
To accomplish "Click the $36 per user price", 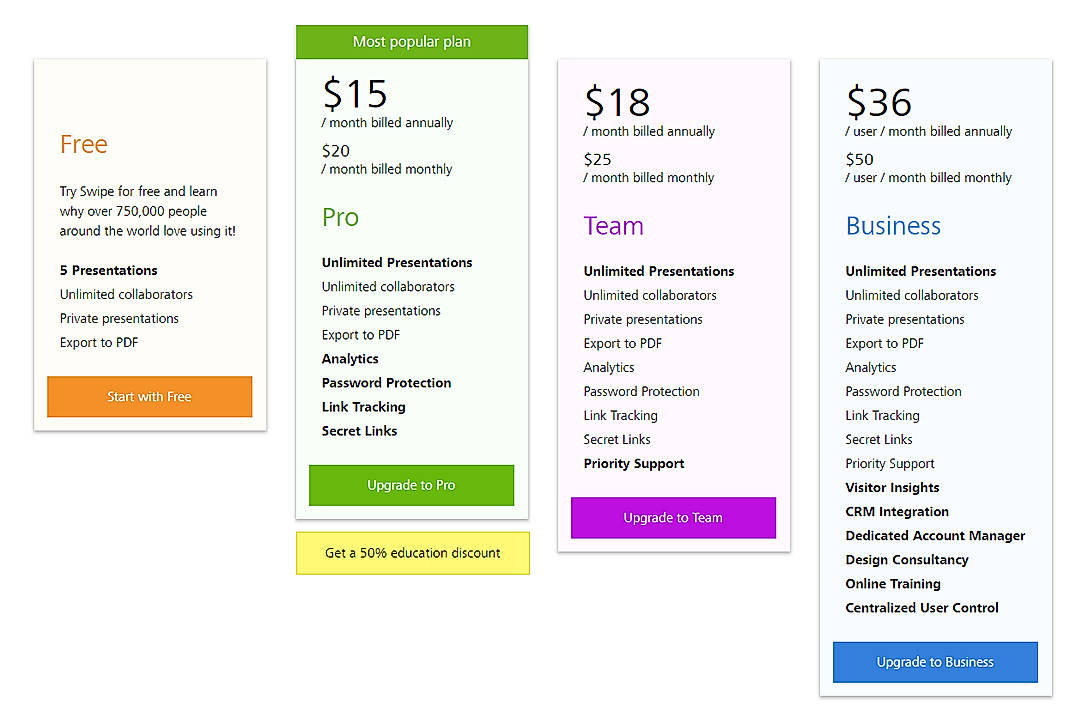I will click(879, 103).
